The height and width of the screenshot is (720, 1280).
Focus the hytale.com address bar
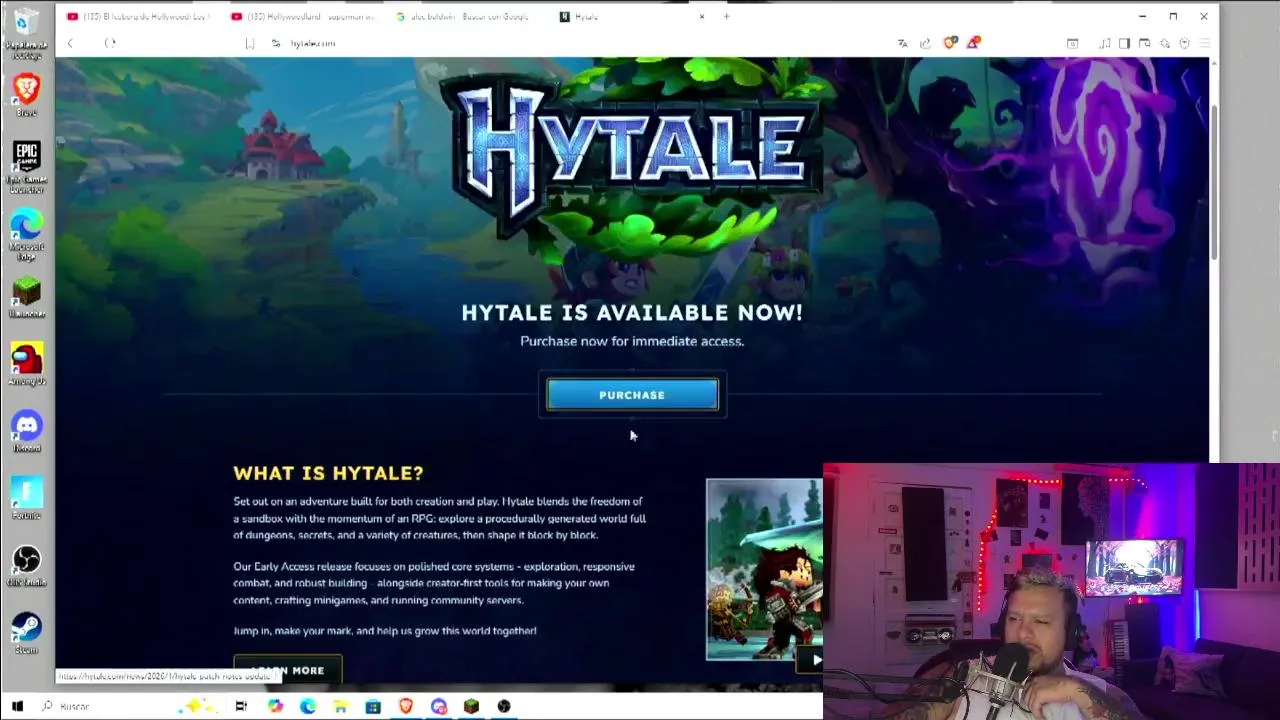[580, 43]
